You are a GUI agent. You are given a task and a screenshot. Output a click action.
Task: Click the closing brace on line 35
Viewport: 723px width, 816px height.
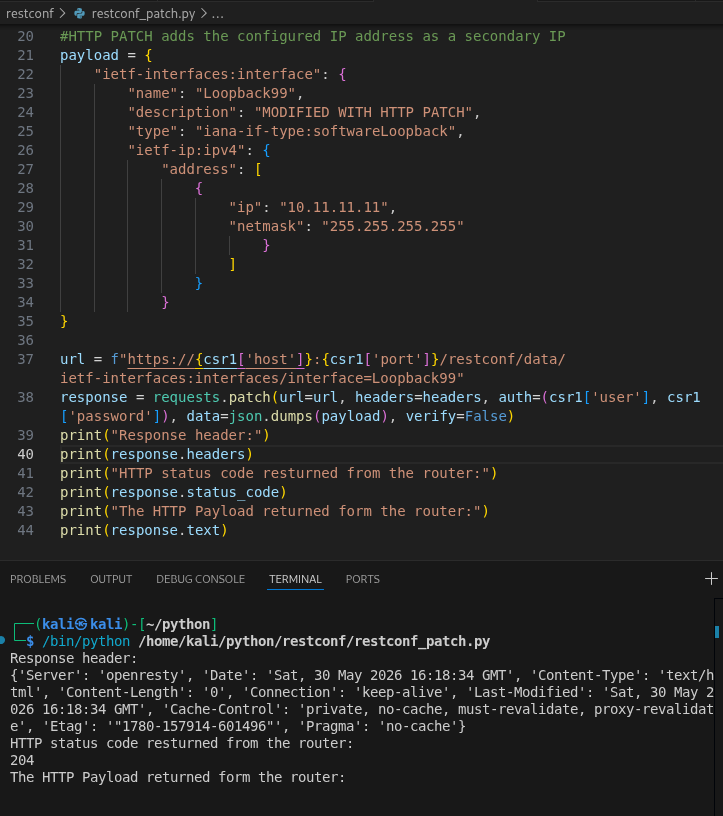click(x=64, y=322)
